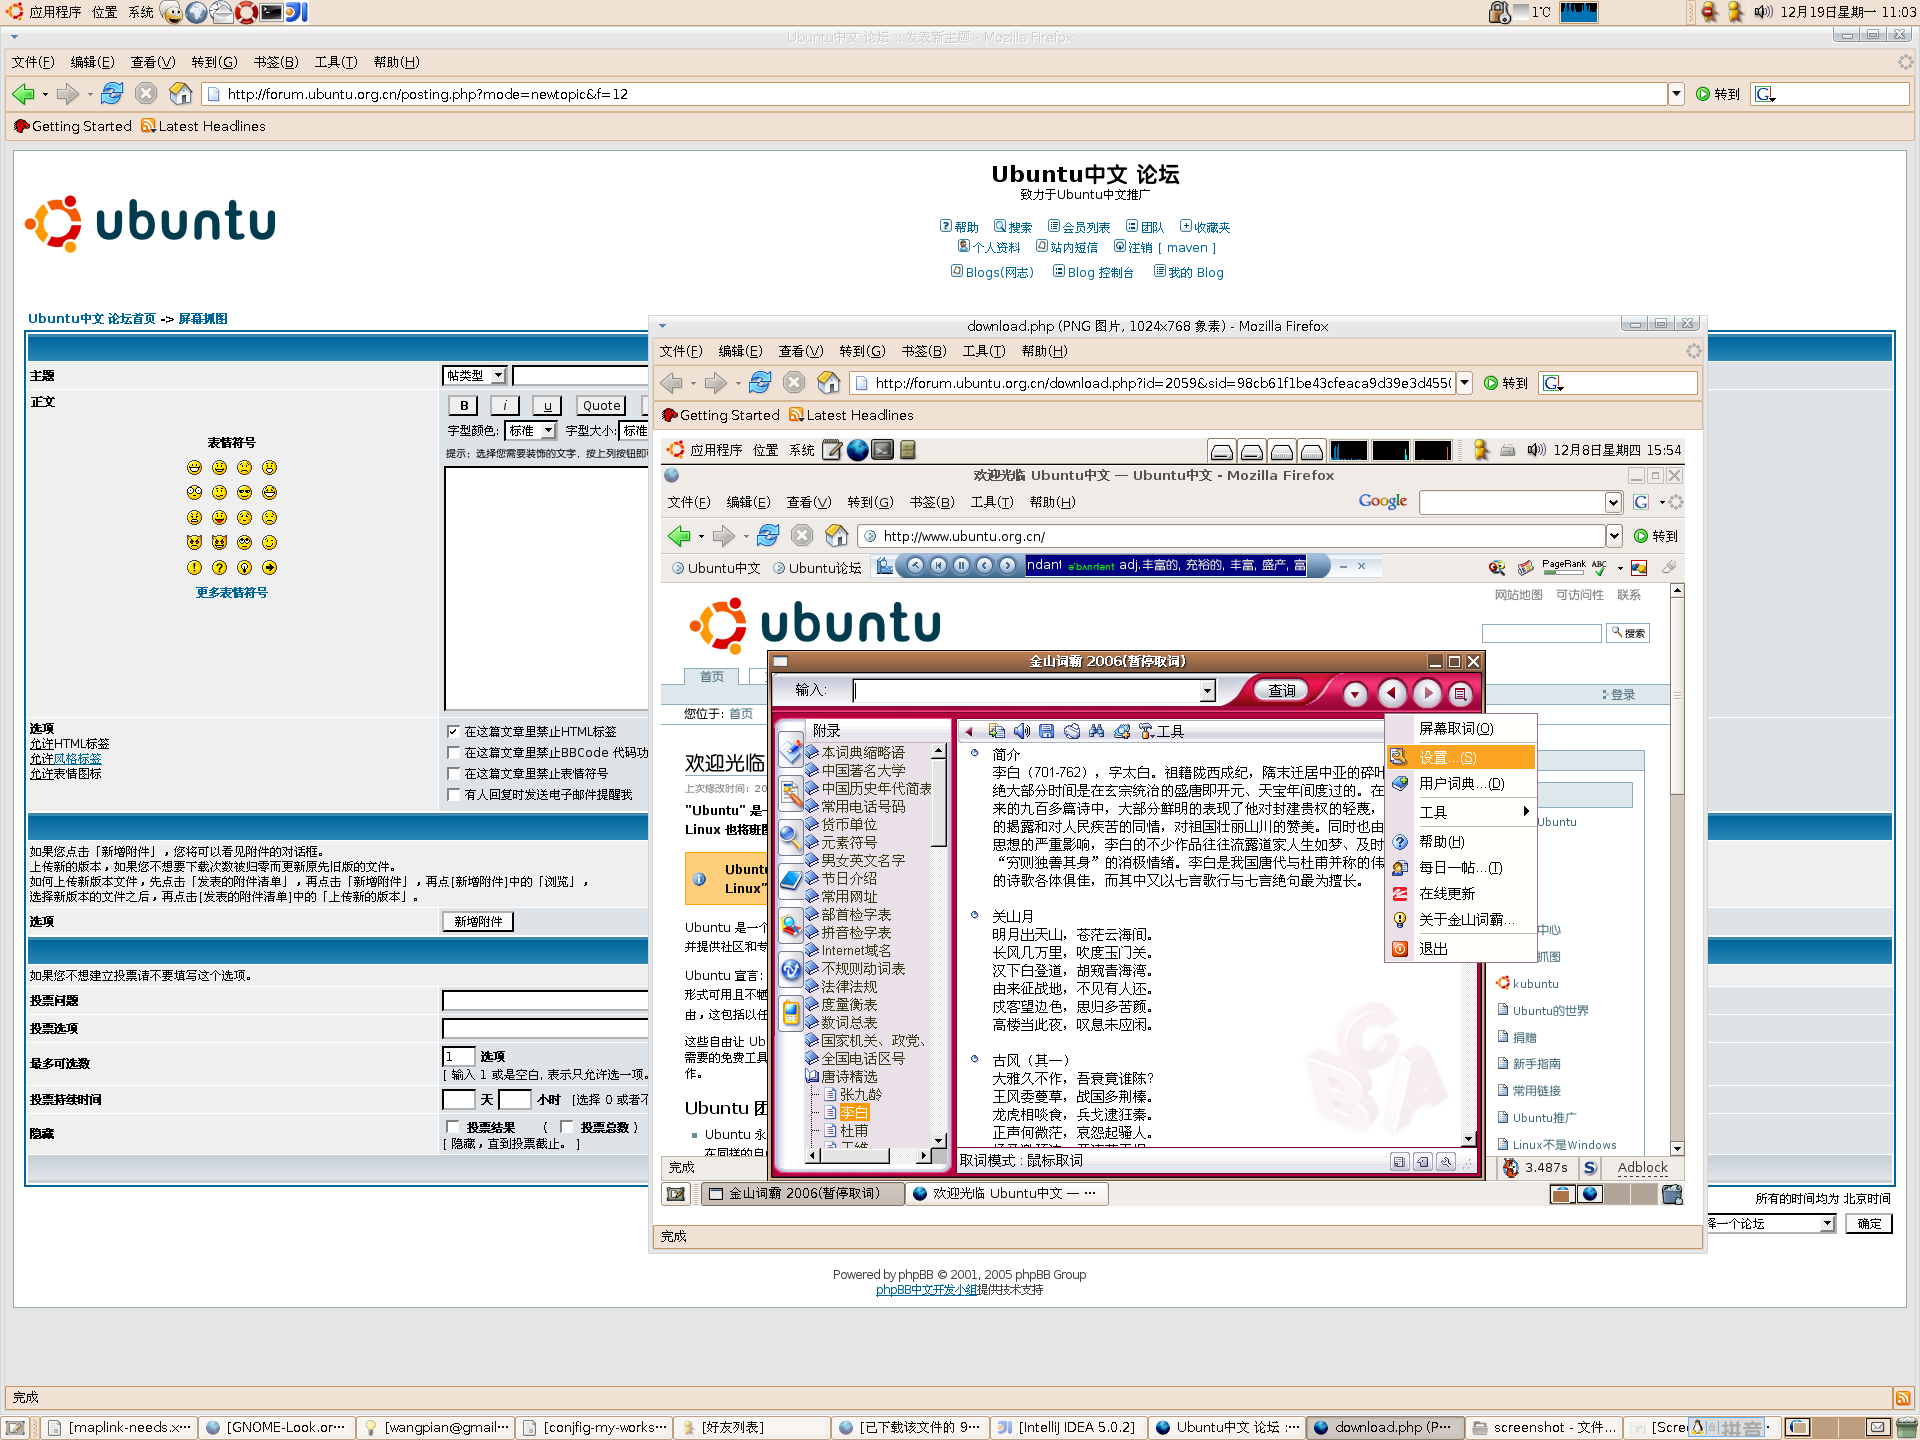Open the Back history arrow in the download.php window
This screenshot has height=1440, width=1920.
click(693, 384)
